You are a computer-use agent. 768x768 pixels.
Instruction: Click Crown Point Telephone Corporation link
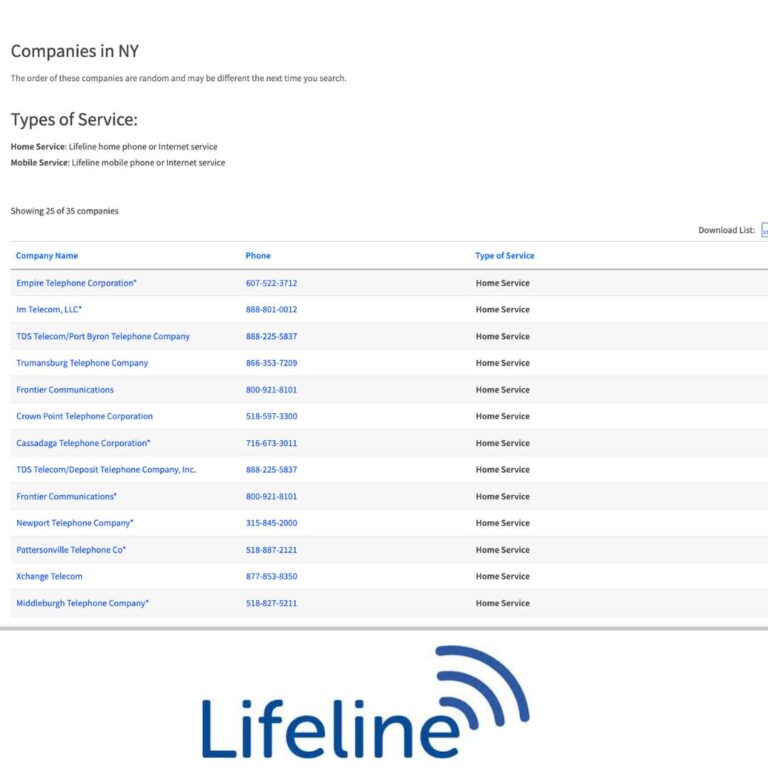click(x=84, y=416)
